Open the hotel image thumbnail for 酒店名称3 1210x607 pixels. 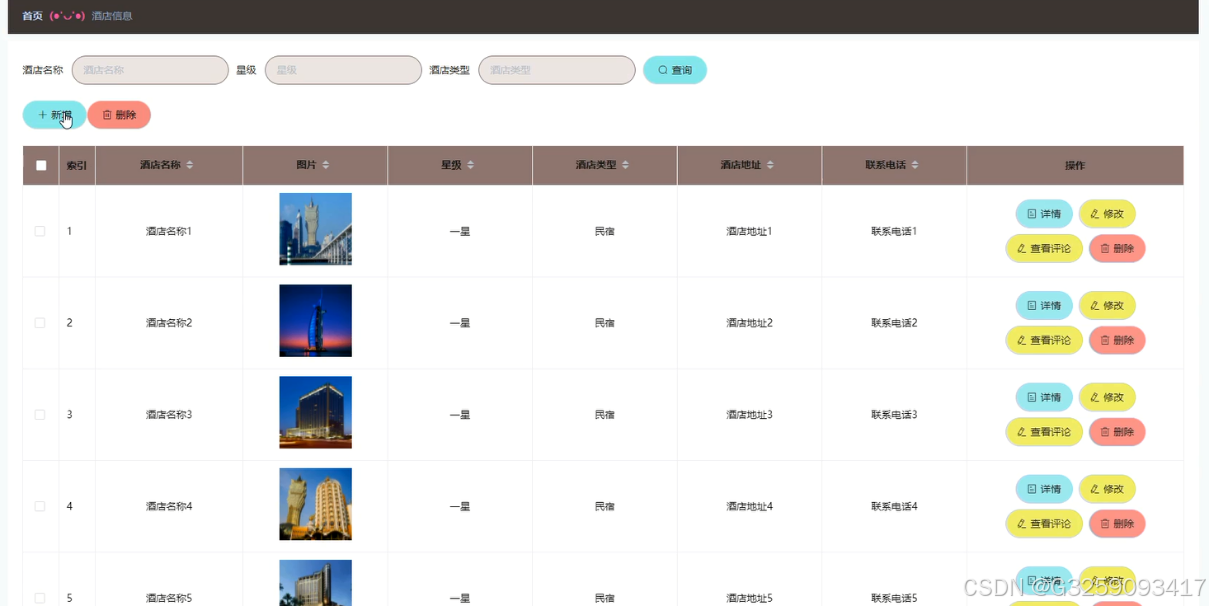click(x=315, y=412)
